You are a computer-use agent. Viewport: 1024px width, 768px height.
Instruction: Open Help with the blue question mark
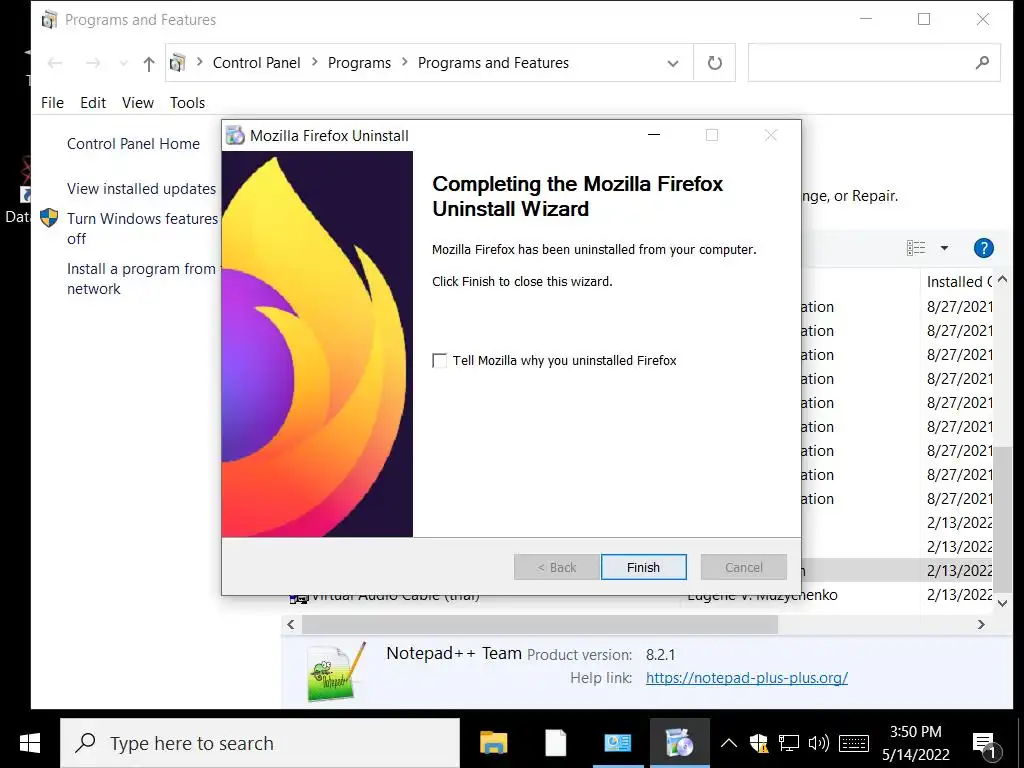click(x=984, y=248)
